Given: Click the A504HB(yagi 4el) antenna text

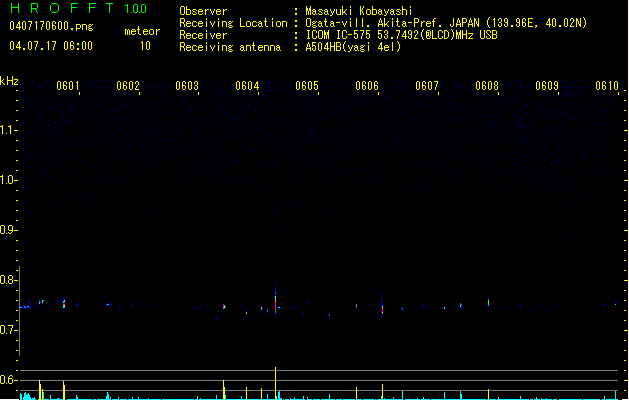Looking at the screenshot, I should (353, 47).
